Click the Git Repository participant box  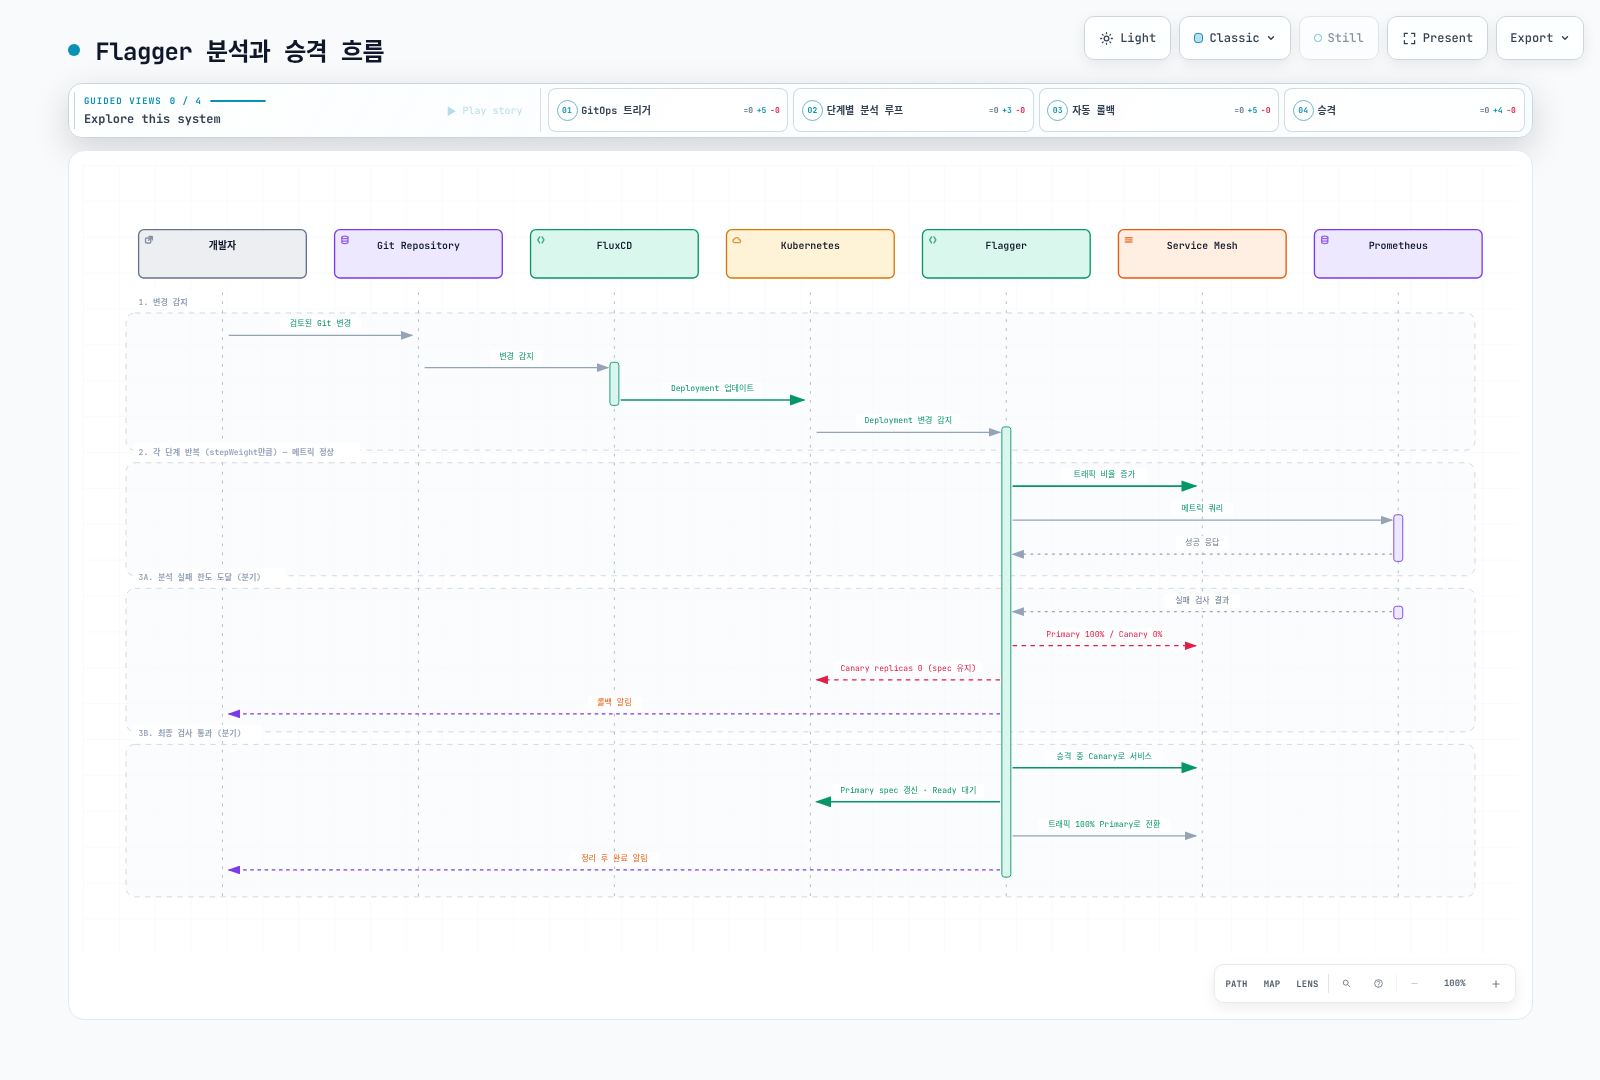coord(418,254)
